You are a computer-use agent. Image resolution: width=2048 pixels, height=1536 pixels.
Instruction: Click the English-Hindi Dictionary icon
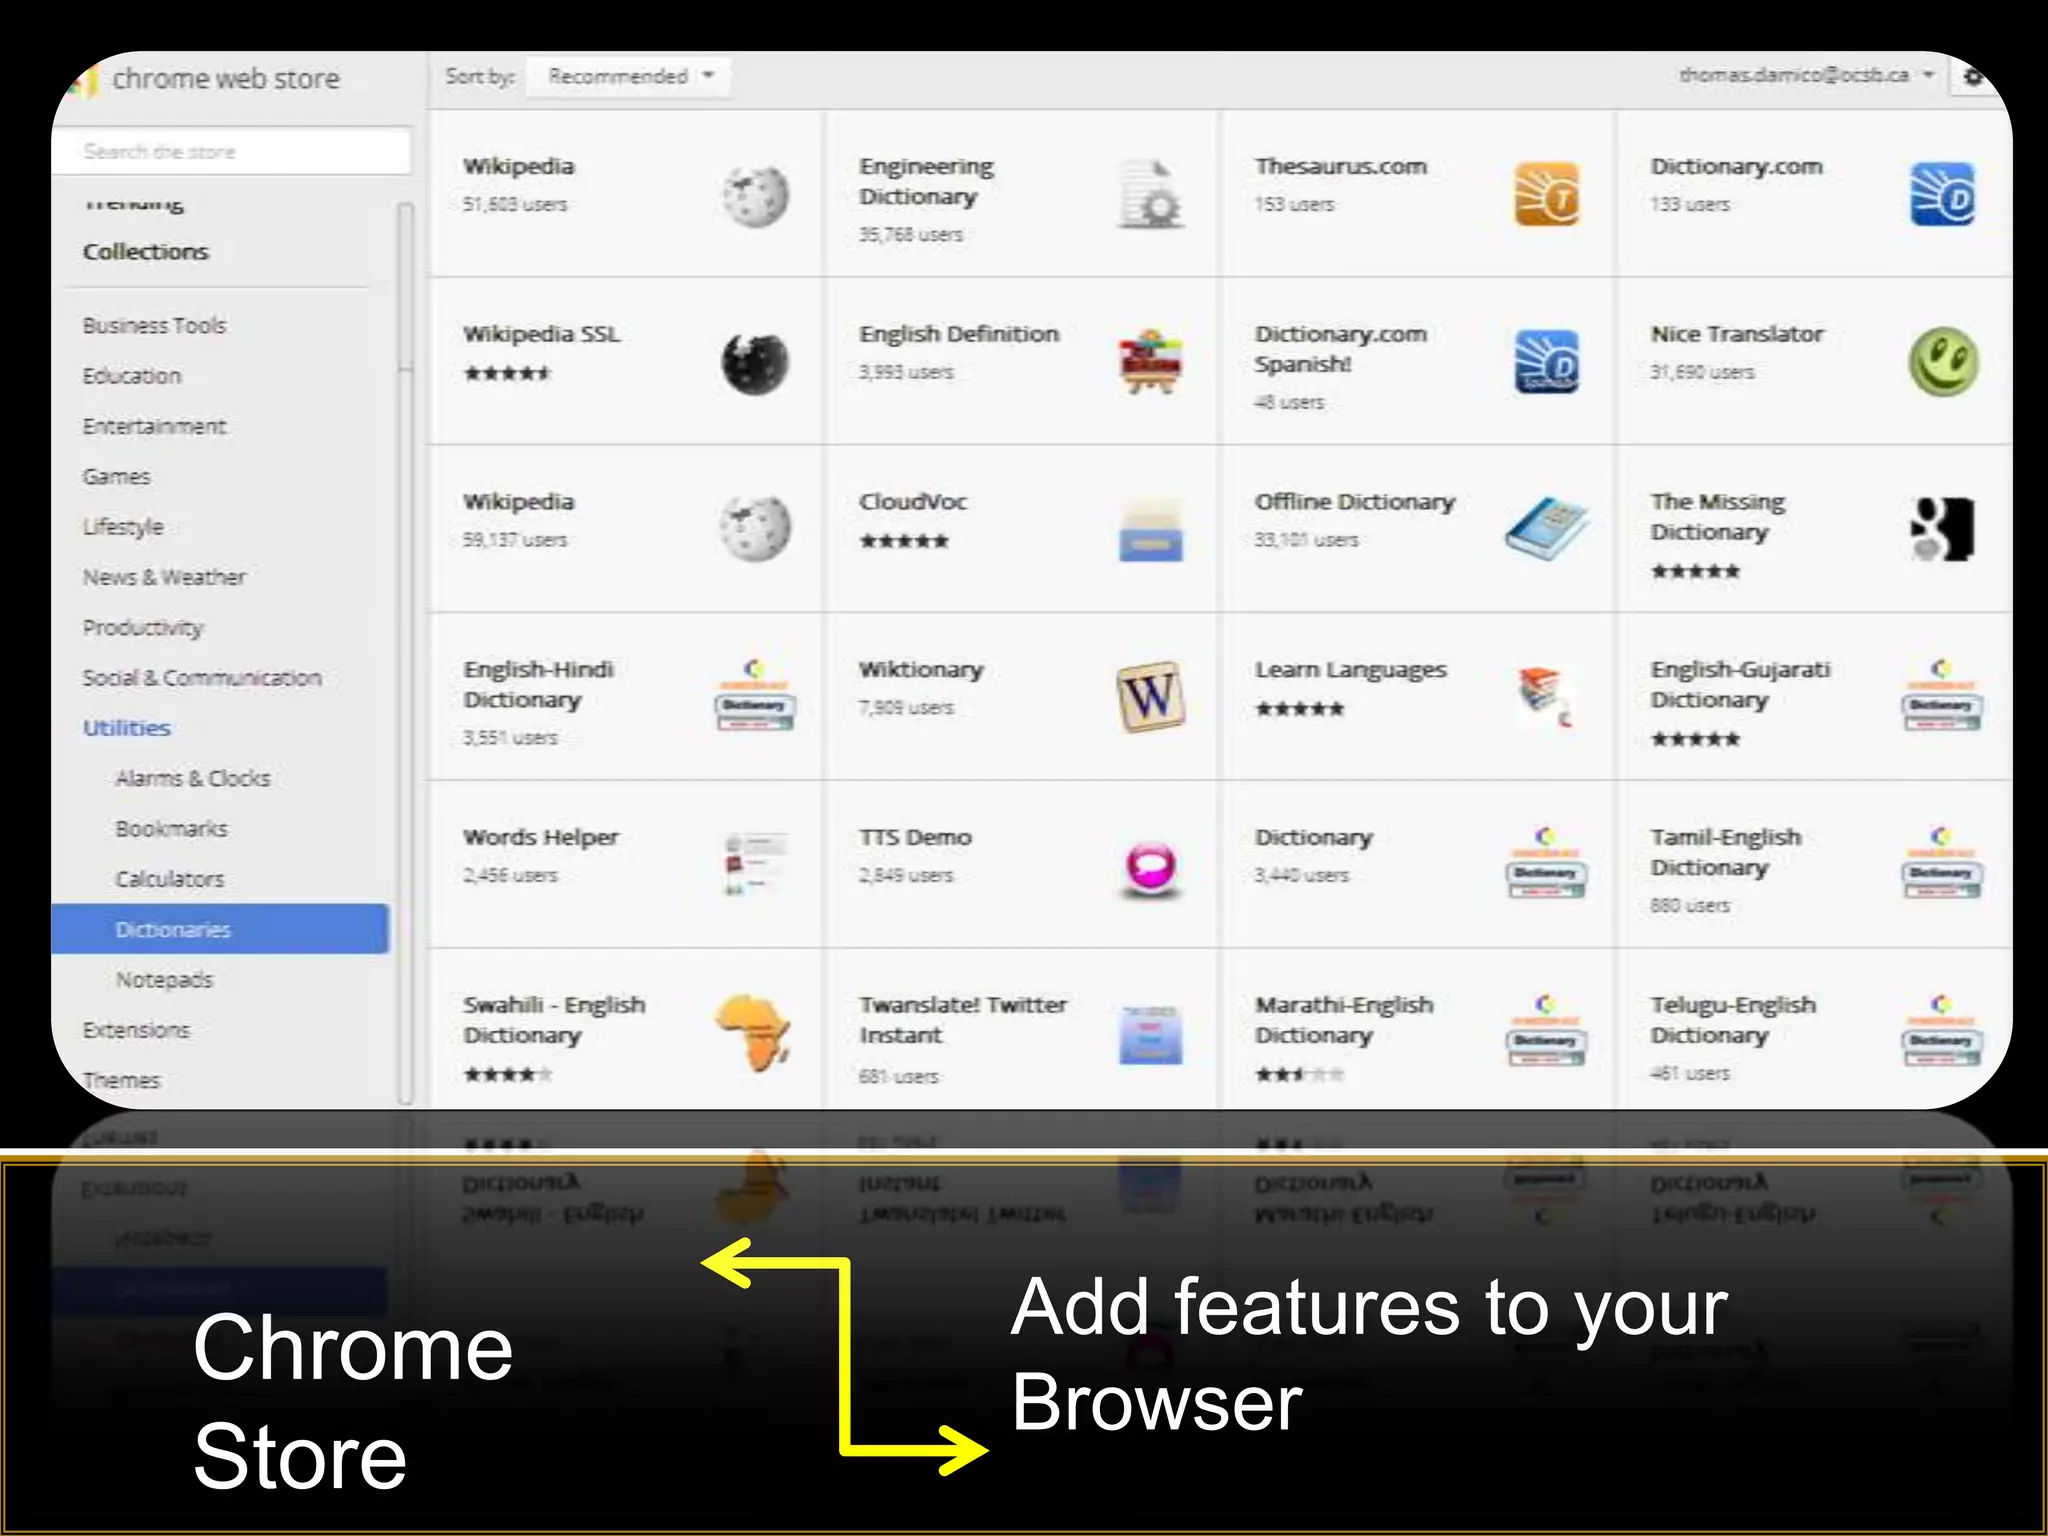pyautogui.click(x=755, y=696)
